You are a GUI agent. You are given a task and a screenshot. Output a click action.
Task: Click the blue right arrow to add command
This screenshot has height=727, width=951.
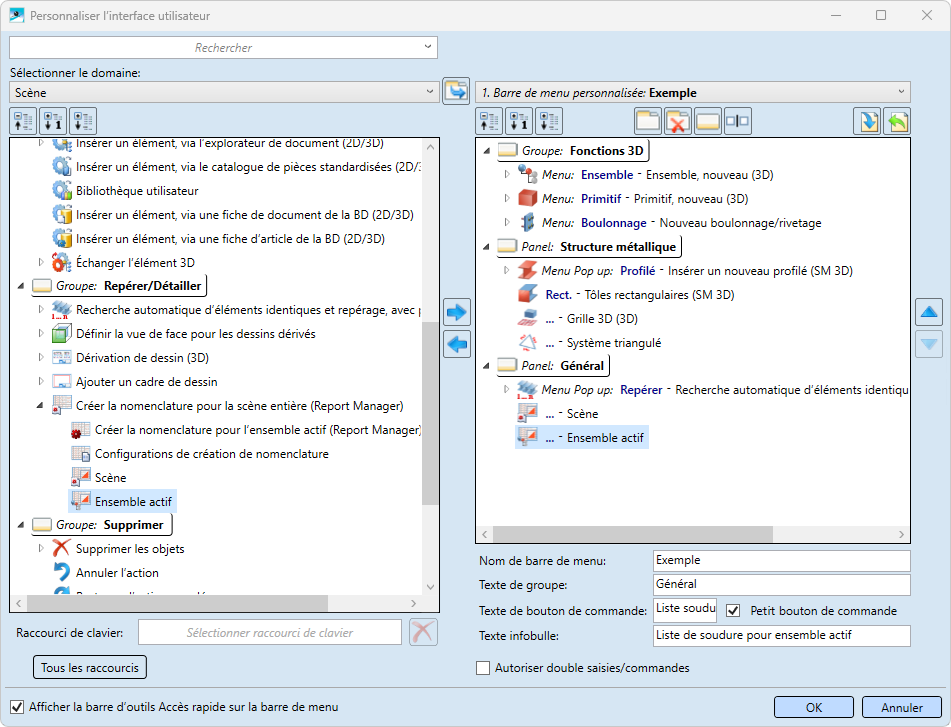pyautogui.click(x=457, y=312)
